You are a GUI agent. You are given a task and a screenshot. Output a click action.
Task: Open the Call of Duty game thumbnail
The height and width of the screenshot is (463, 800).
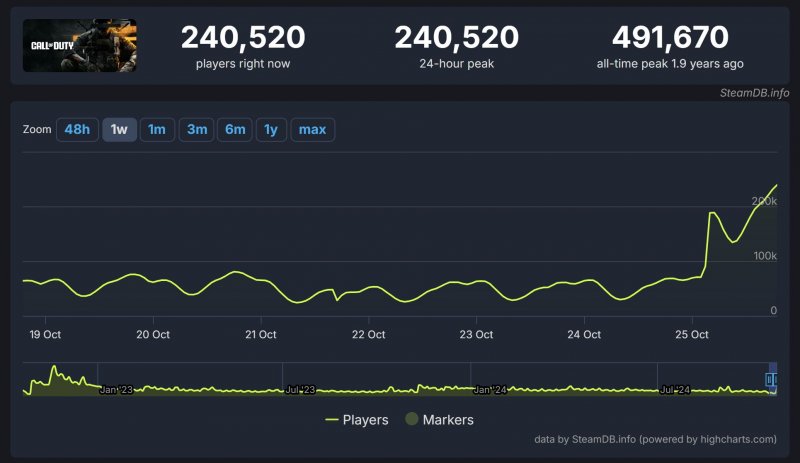pyautogui.click(x=80, y=45)
